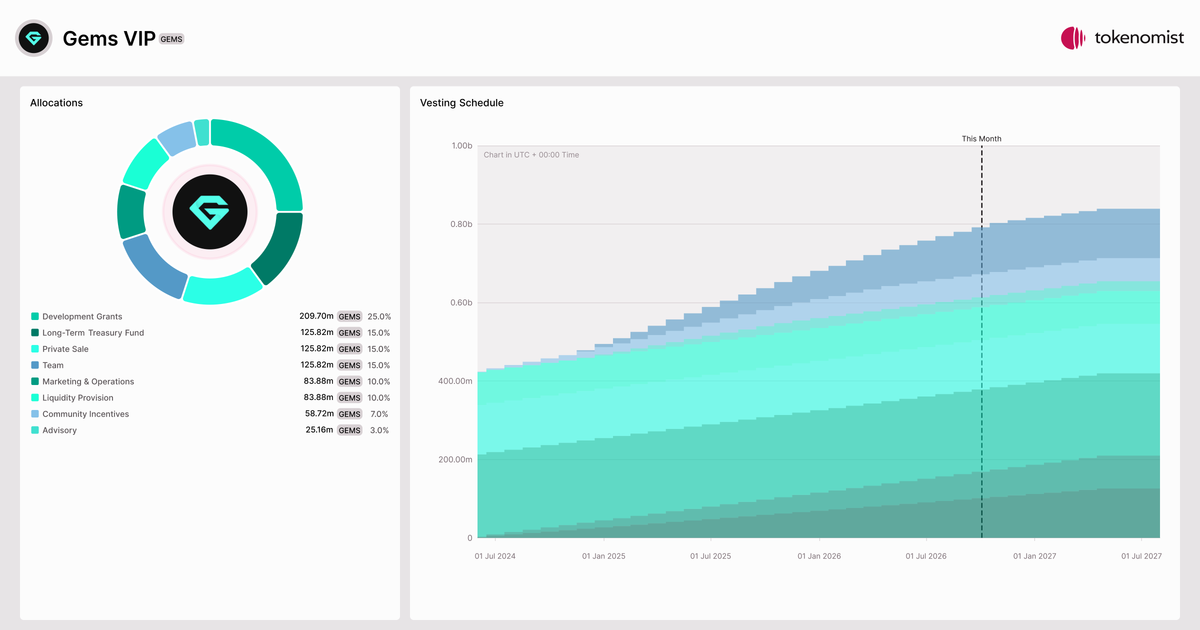
Task: Click the Gems VIP logo icon in header
Action: point(34,38)
